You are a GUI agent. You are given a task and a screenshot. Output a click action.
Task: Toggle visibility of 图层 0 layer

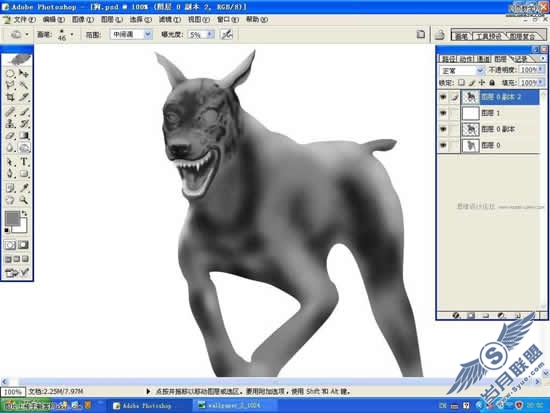443,145
